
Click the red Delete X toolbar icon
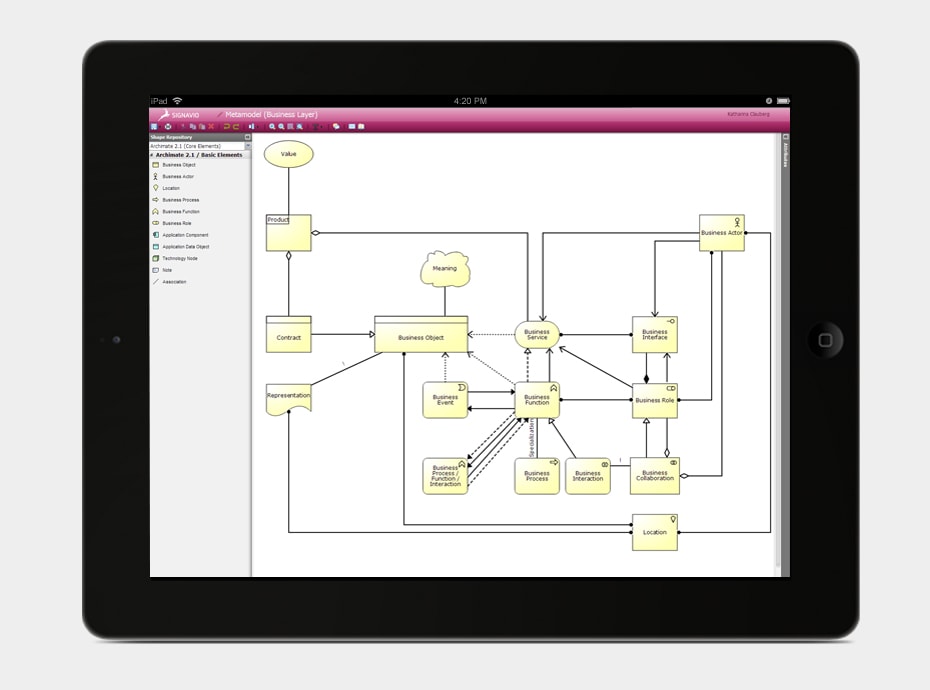(x=211, y=127)
